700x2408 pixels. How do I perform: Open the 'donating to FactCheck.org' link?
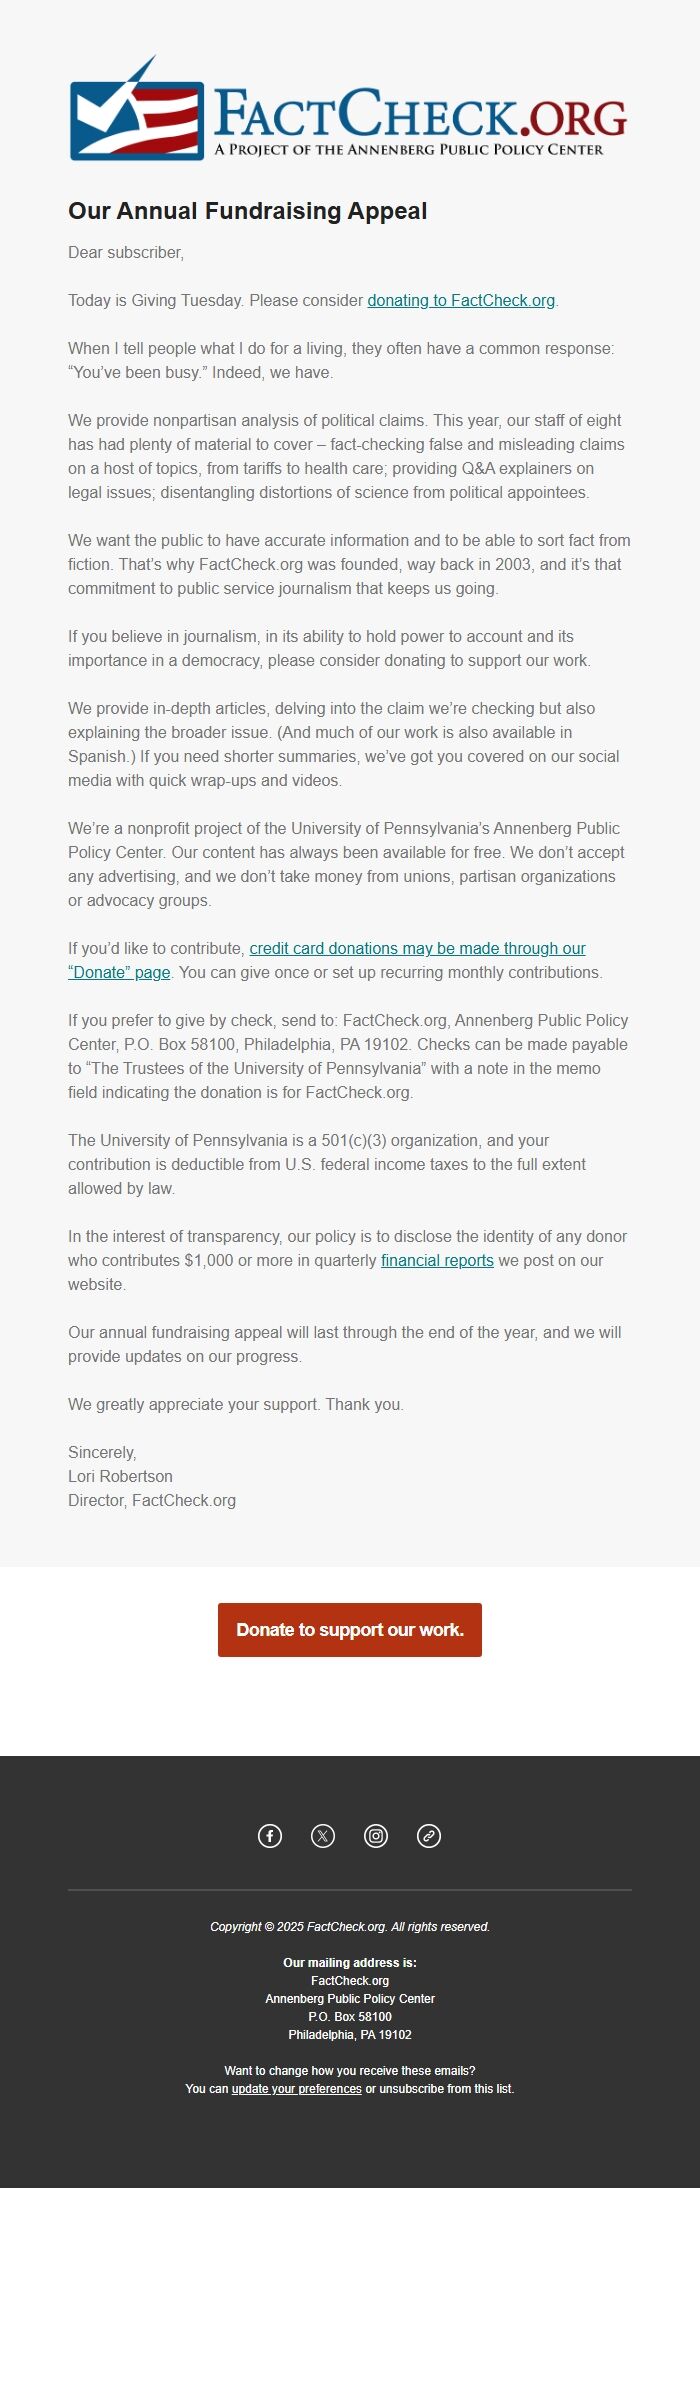(462, 300)
